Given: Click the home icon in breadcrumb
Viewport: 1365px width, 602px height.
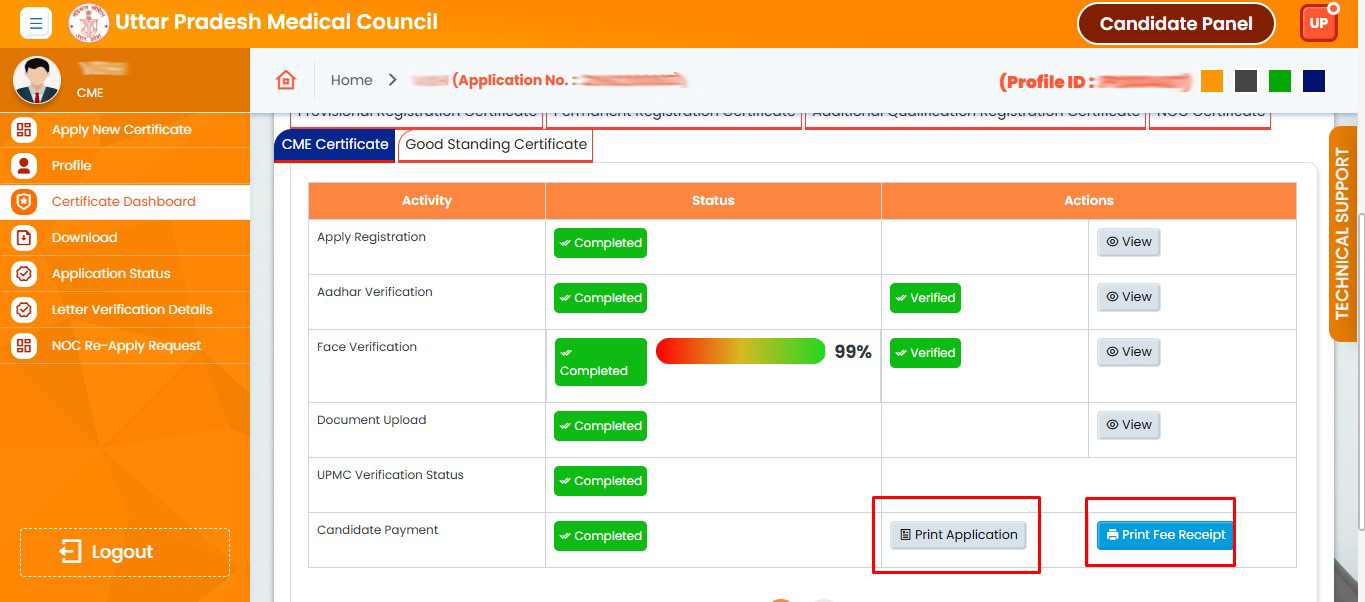Looking at the screenshot, I should 286,80.
